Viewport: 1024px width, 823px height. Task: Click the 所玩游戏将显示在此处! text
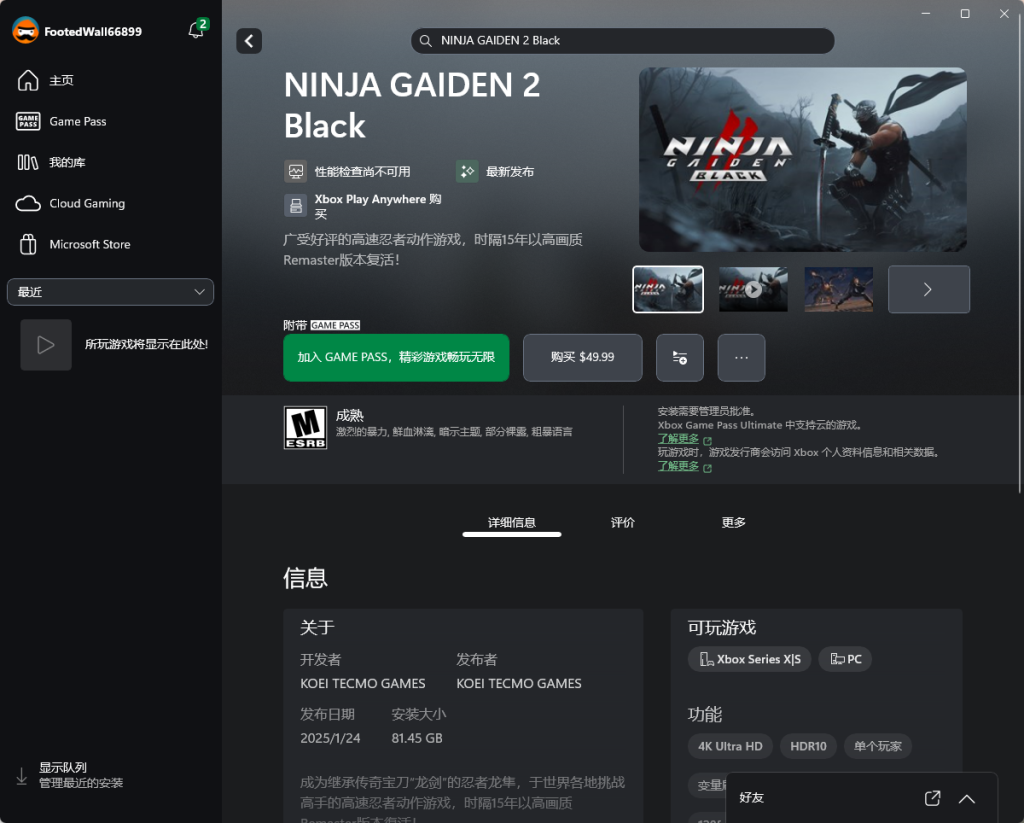(x=146, y=344)
